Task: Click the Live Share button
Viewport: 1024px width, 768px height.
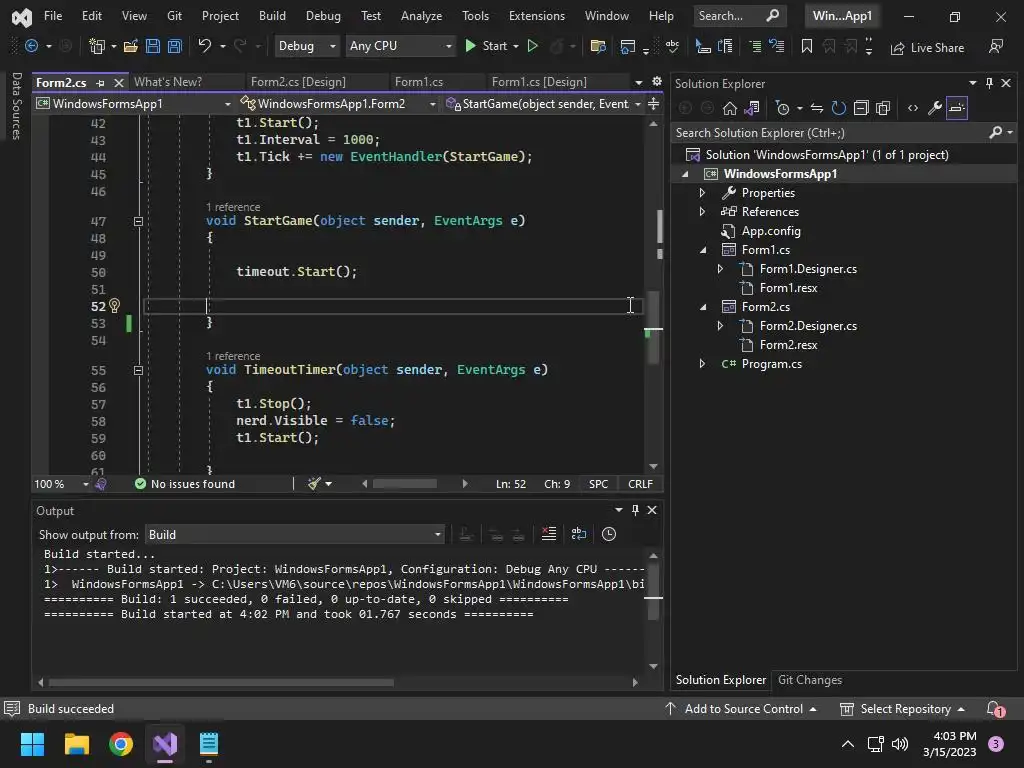Action: point(927,47)
